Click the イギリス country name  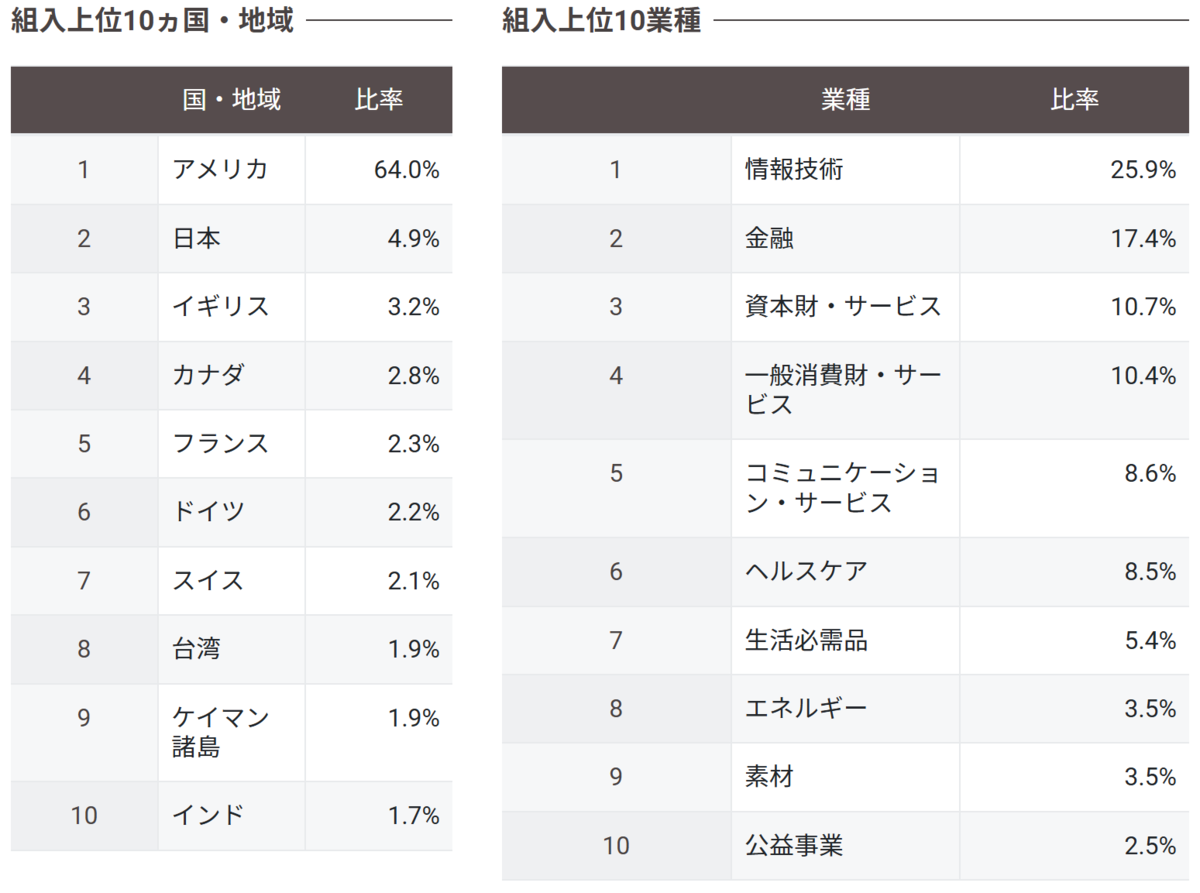220,307
